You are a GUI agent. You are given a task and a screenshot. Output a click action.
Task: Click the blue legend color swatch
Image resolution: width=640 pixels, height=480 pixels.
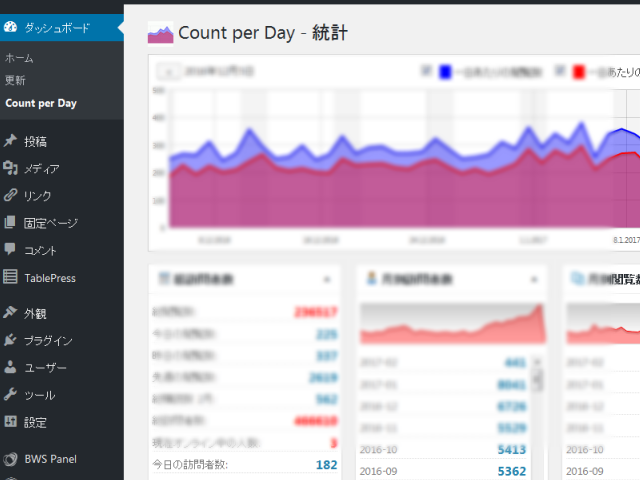click(445, 72)
